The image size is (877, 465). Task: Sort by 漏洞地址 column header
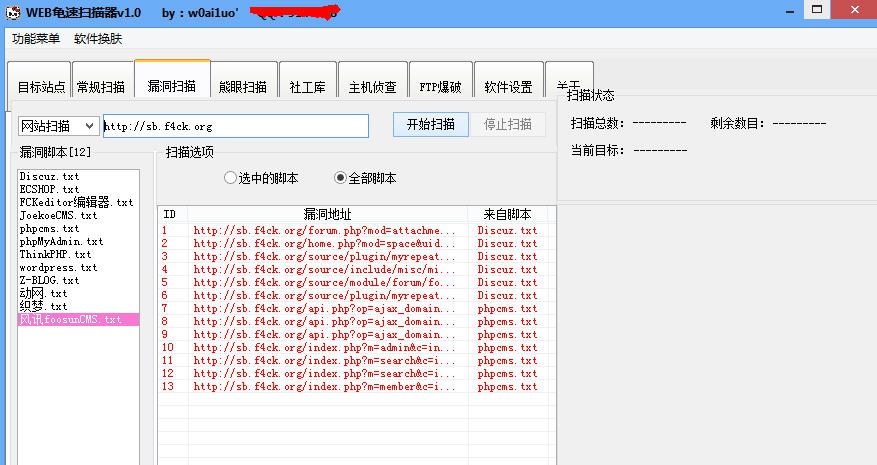coord(328,214)
